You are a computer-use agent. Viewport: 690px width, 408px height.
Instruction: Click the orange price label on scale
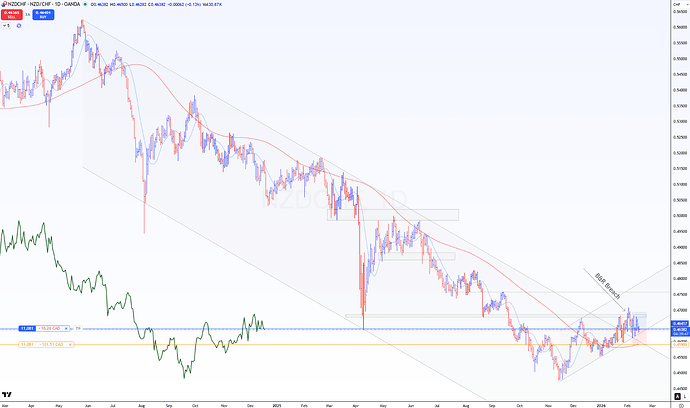point(680,344)
